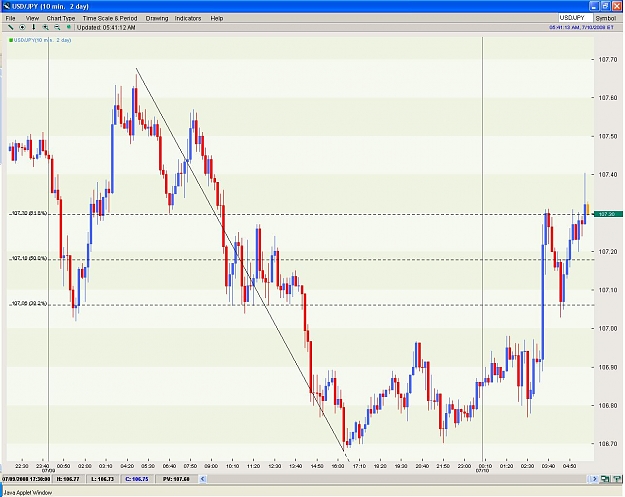This screenshot has height=497, width=625.
Task: Click the H: 106.77 status field
Action: pos(68,479)
